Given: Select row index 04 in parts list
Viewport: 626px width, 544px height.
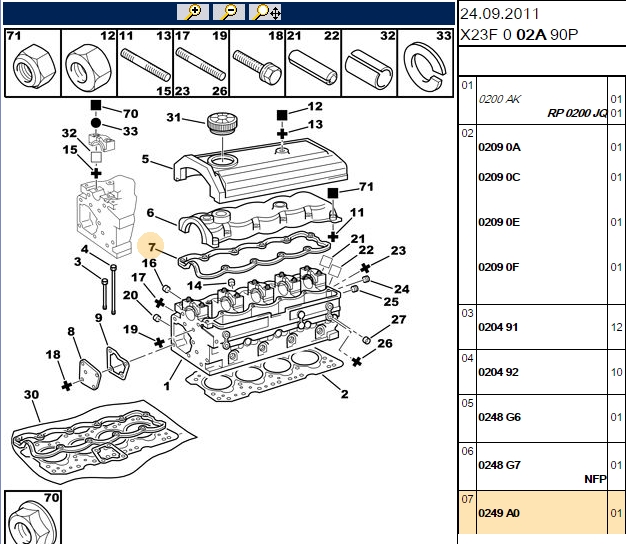Looking at the screenshot, I should [467, 358].
